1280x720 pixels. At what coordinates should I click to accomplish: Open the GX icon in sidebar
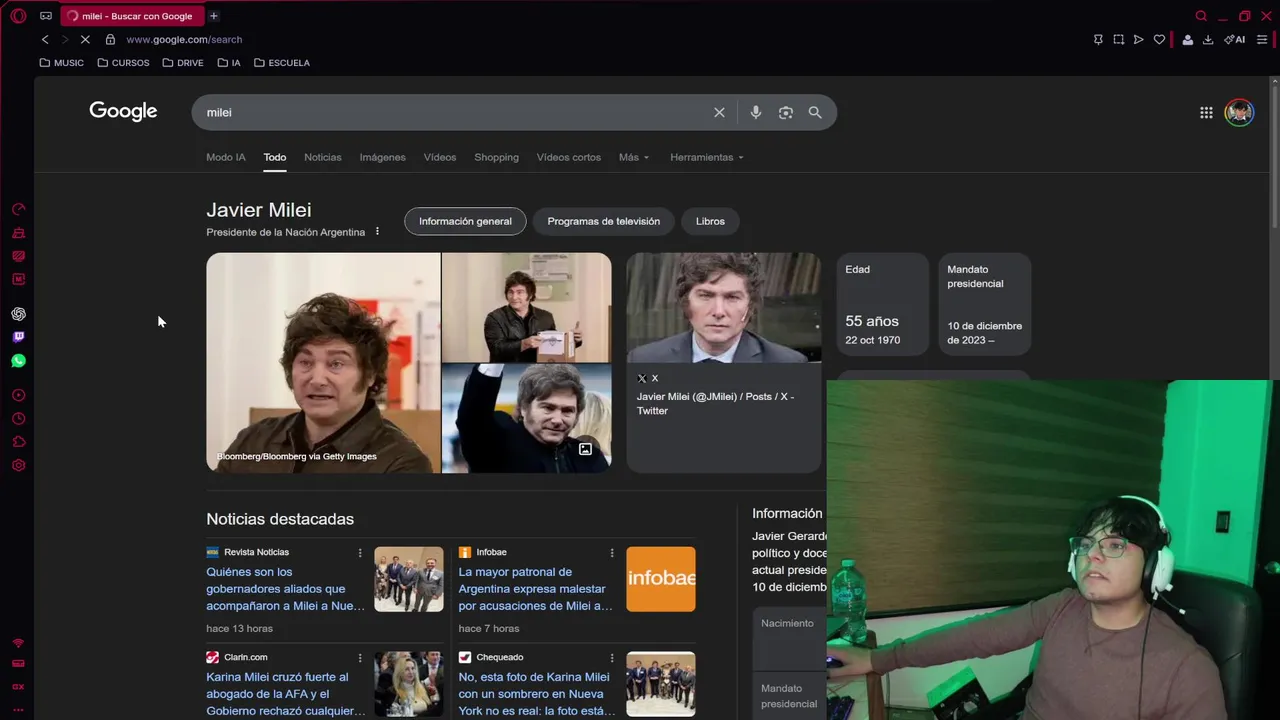(x=18, y=687)
